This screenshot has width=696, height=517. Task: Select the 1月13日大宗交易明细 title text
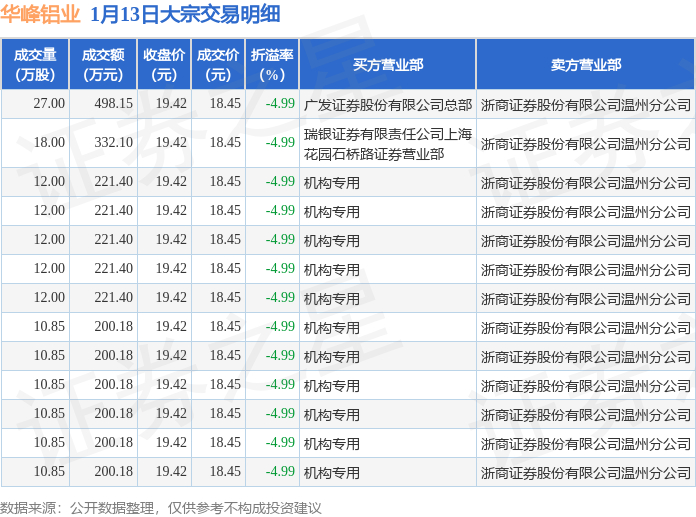pos(185,14)
